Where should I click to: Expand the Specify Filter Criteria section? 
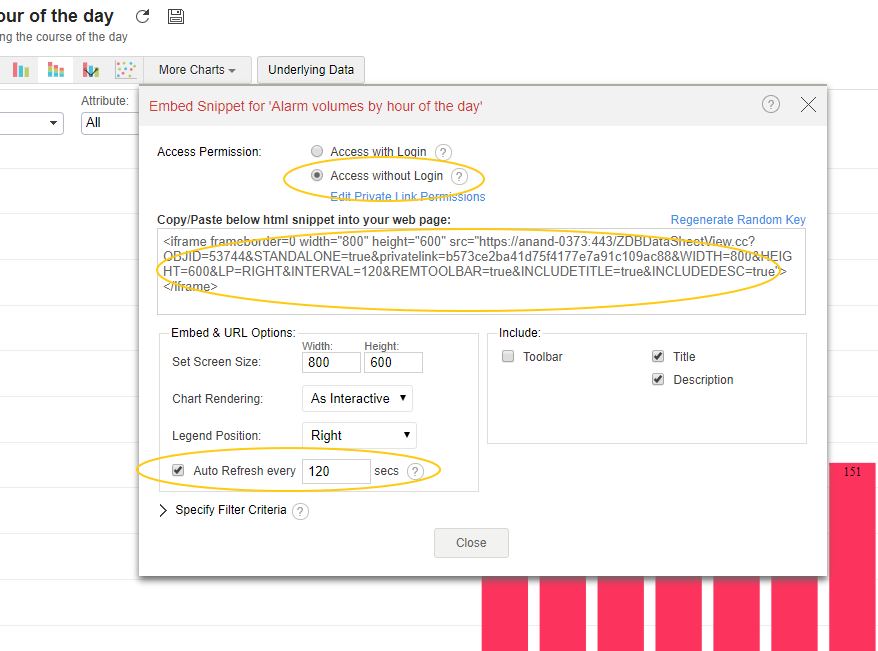coord(164,510)
